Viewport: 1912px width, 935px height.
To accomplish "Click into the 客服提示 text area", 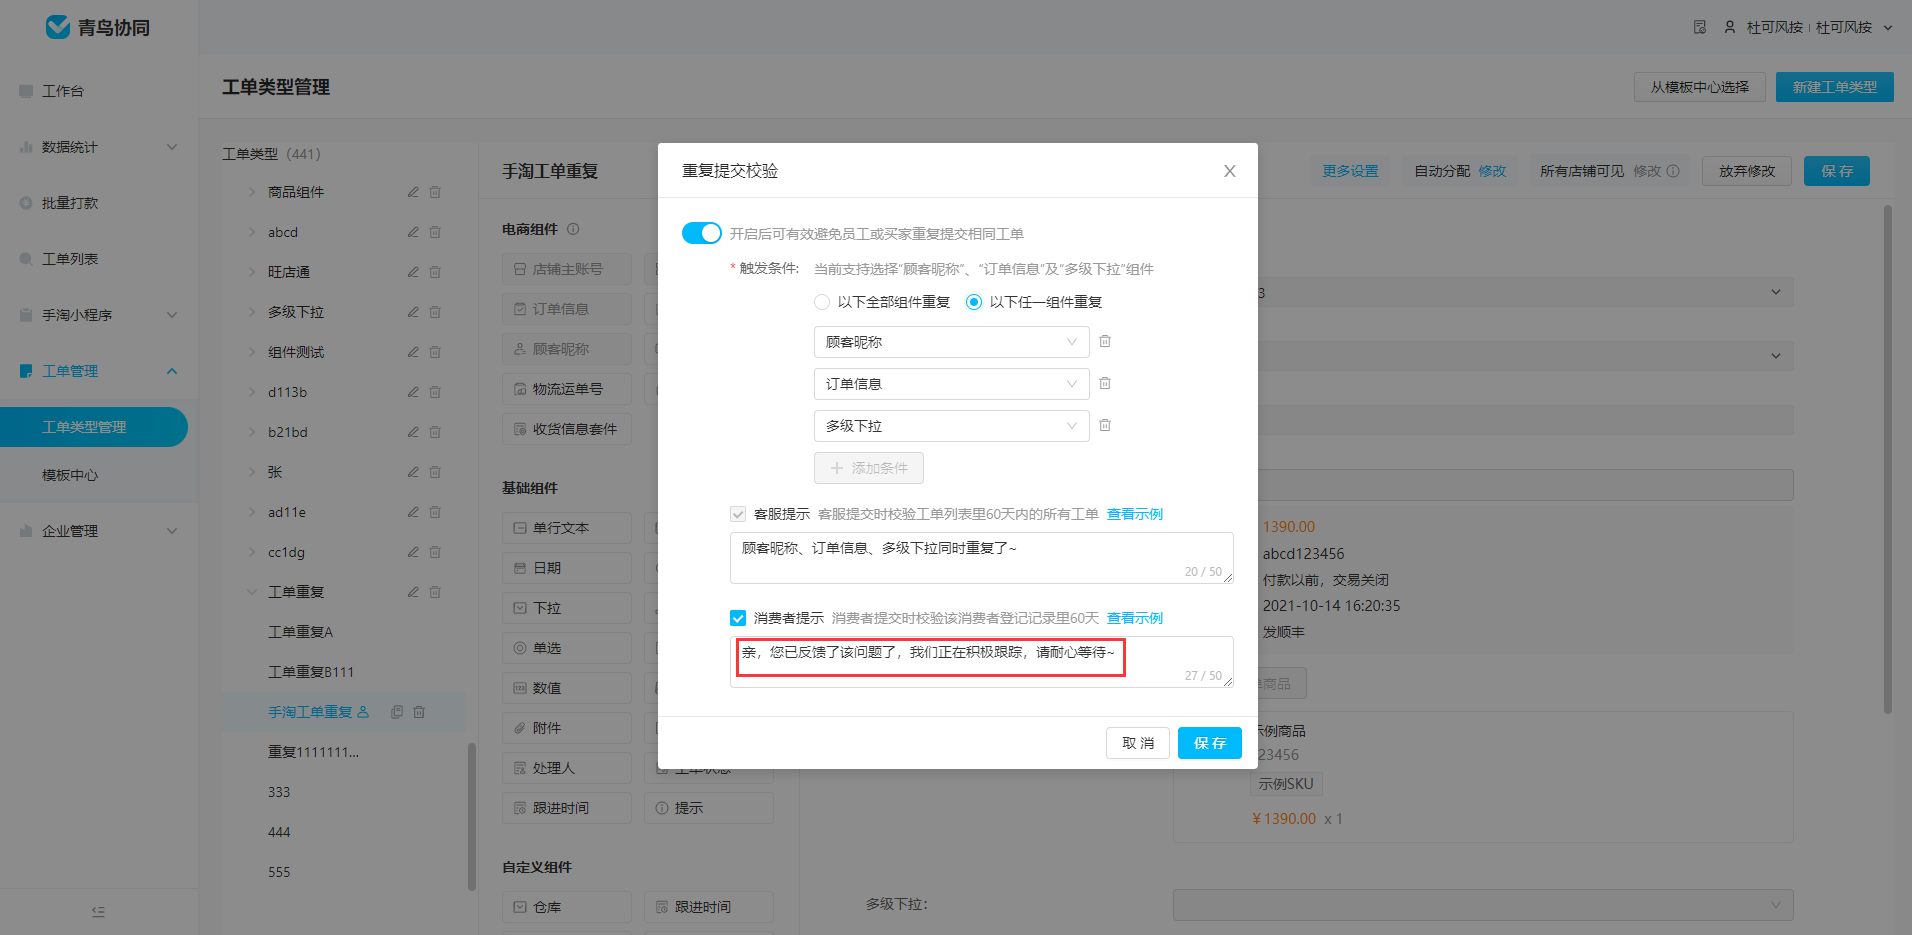I will [981, 558].
